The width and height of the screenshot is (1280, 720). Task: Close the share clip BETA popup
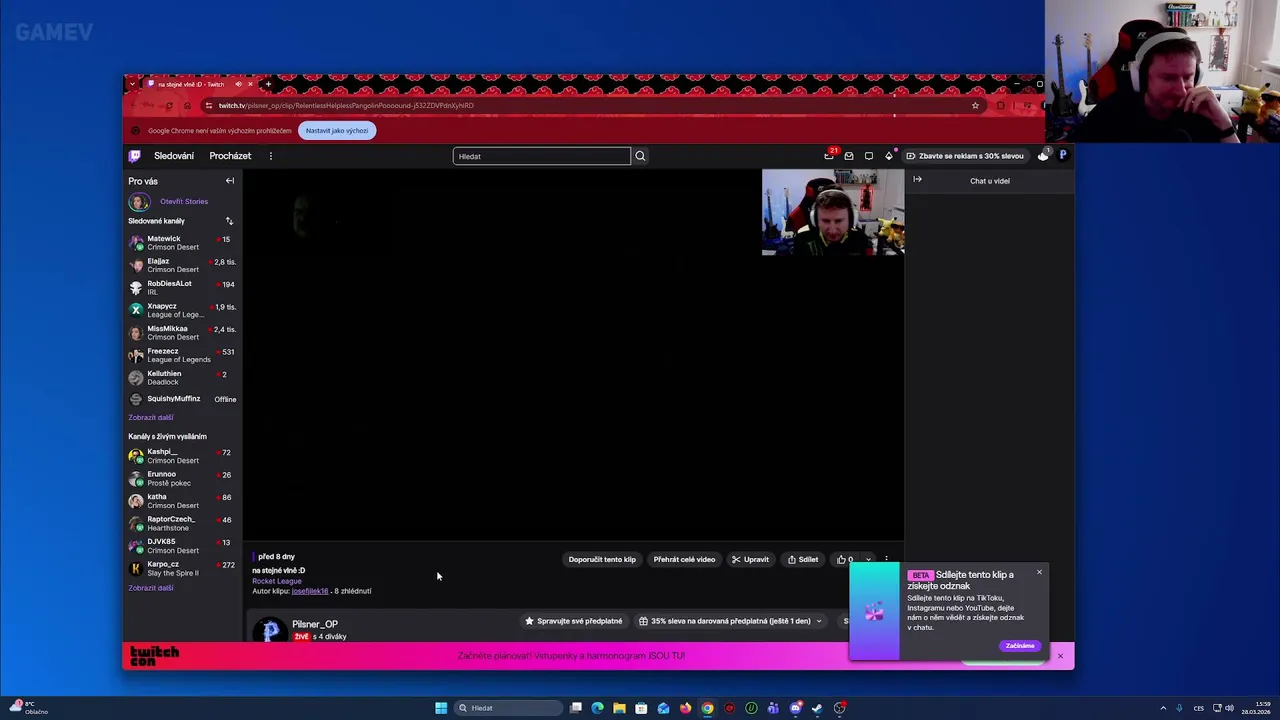coord(1039,572)
